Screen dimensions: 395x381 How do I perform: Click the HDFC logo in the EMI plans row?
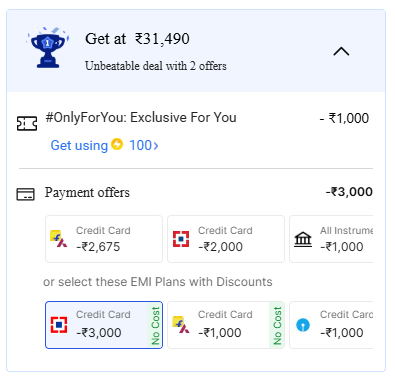coord(59,325)
